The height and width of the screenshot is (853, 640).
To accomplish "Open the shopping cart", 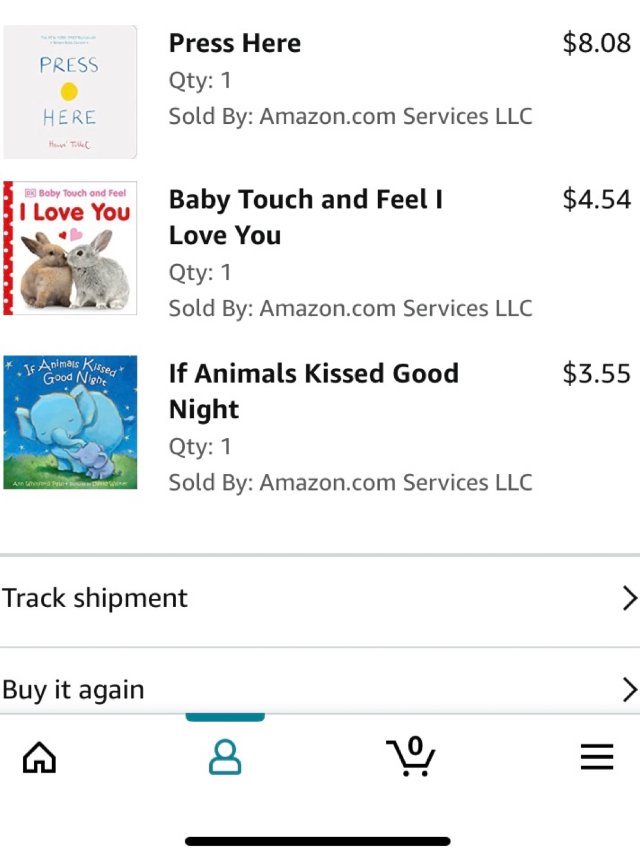I will tap(411, 757).
